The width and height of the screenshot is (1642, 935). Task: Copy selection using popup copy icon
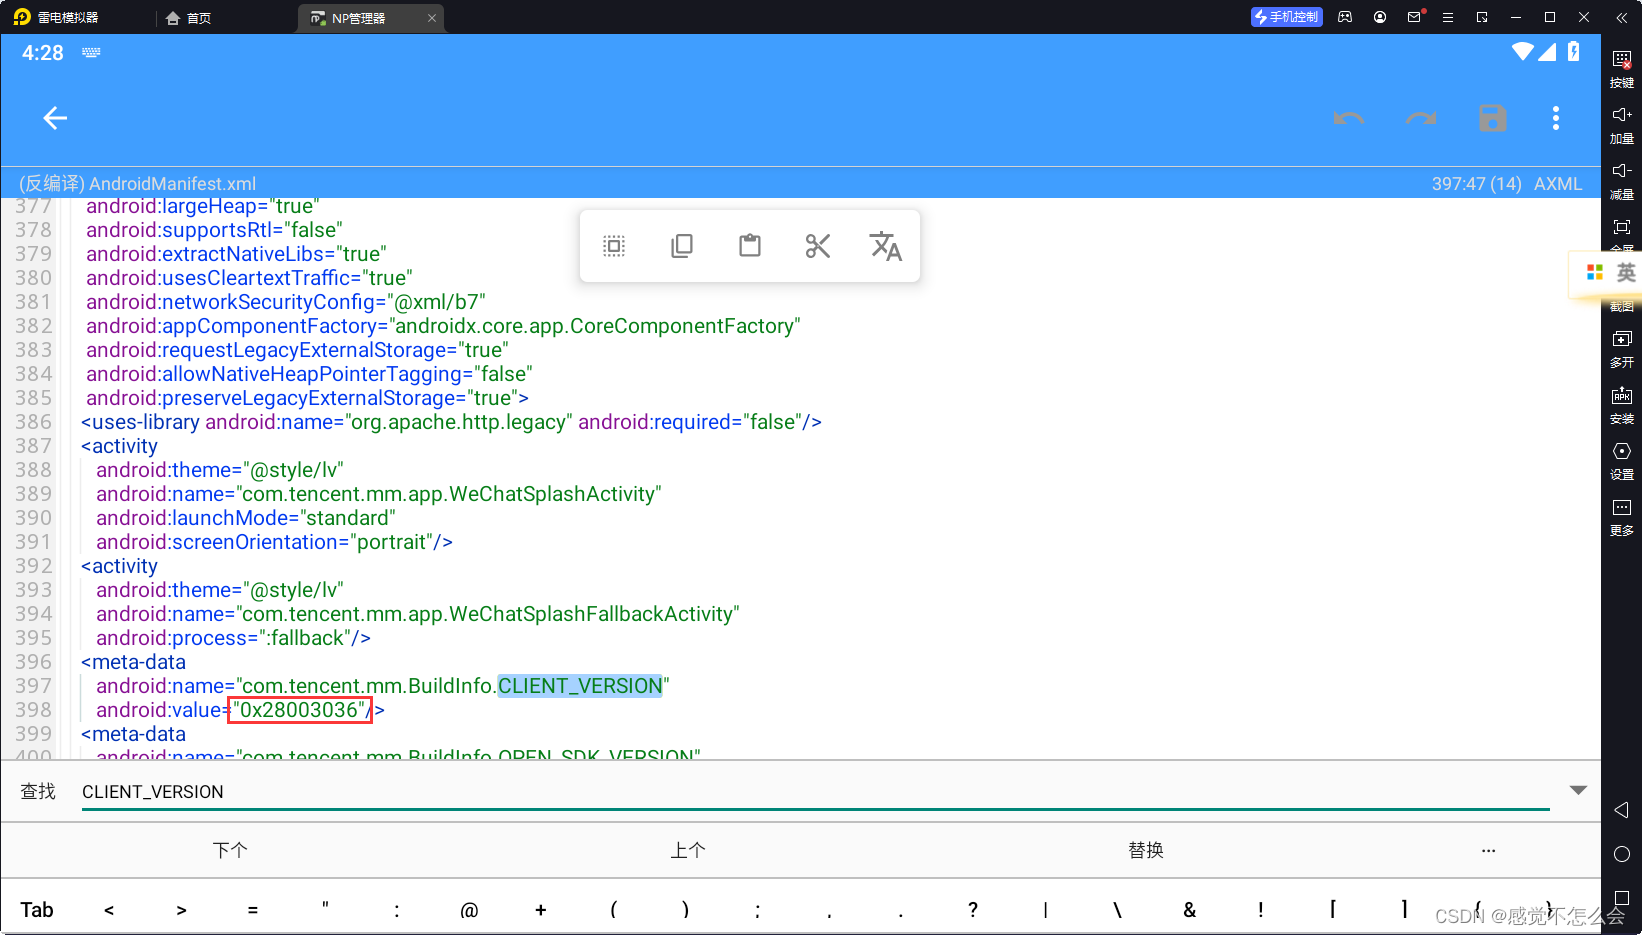click(x=682, y=246)
